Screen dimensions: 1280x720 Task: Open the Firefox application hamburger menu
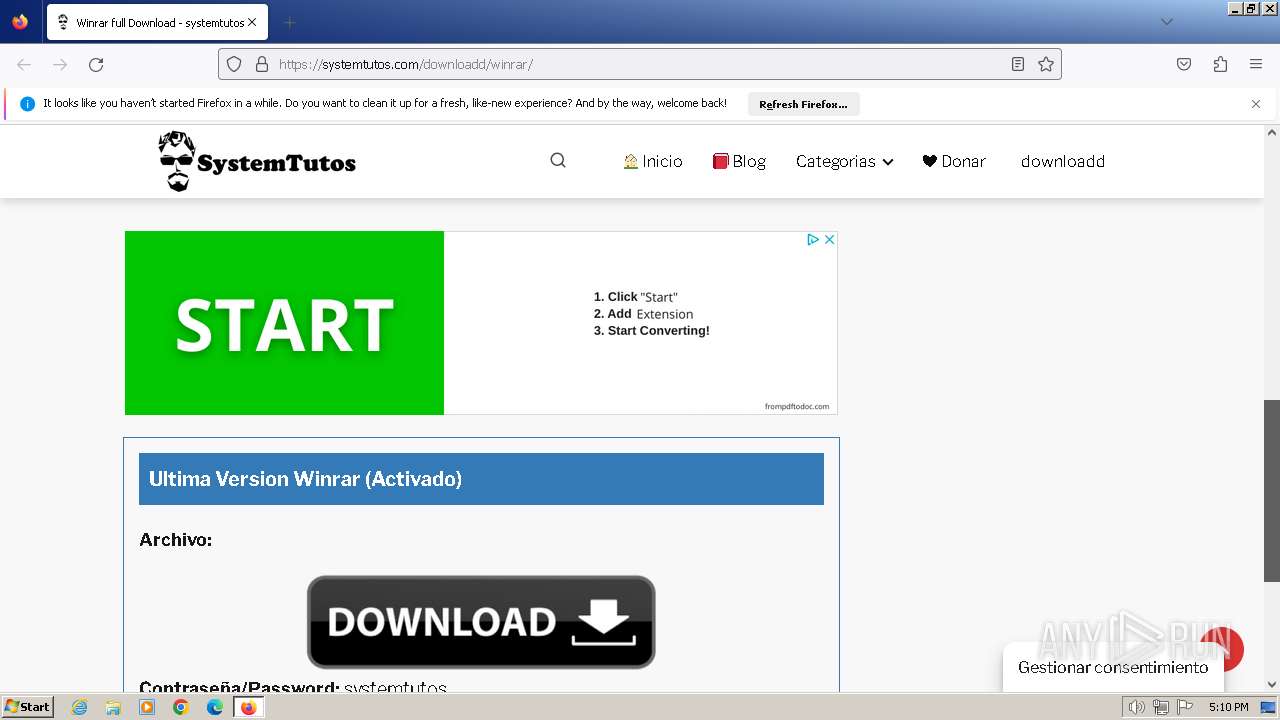tap(1256, 64)
